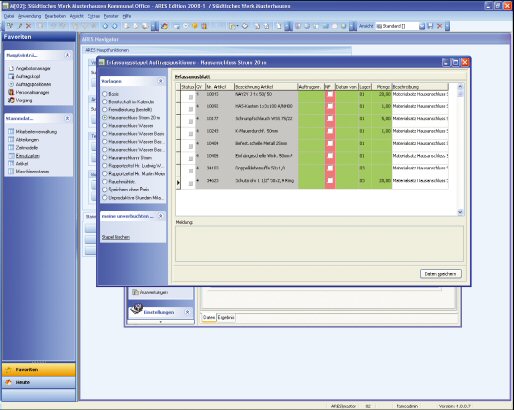Click the red X delete icon in left toolbar
This screenshot has width=514, height=410.
pyautogui.click(x=29, y=26)
